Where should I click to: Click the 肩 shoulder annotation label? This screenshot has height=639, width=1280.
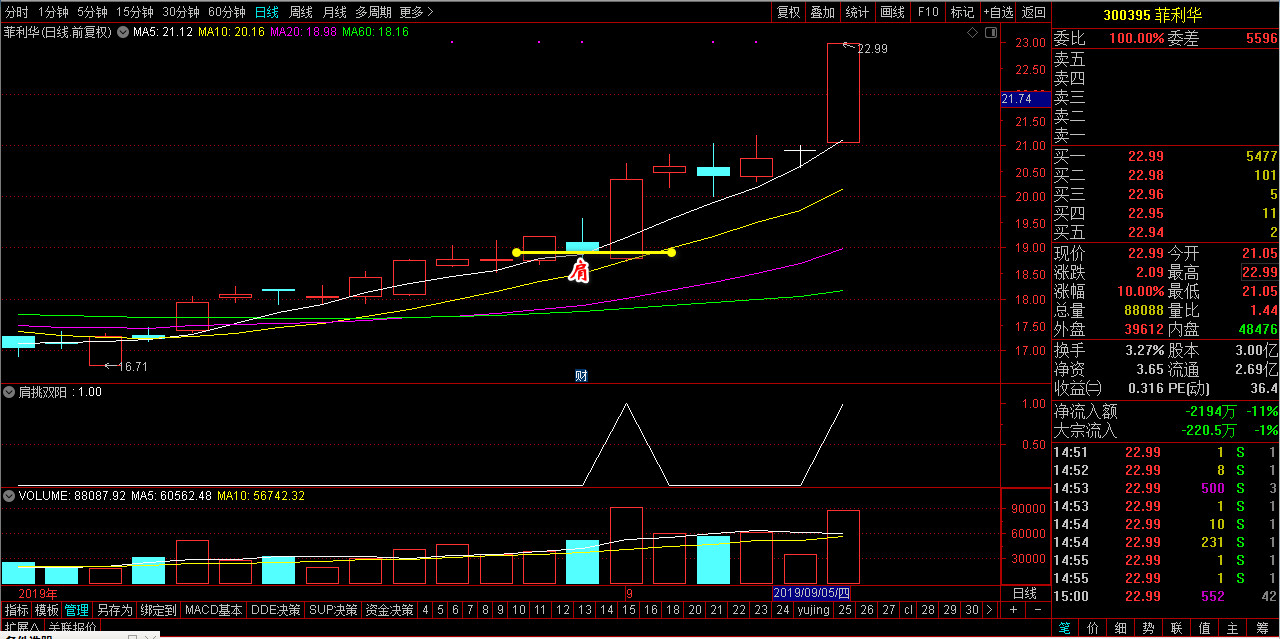coord(579,271)
